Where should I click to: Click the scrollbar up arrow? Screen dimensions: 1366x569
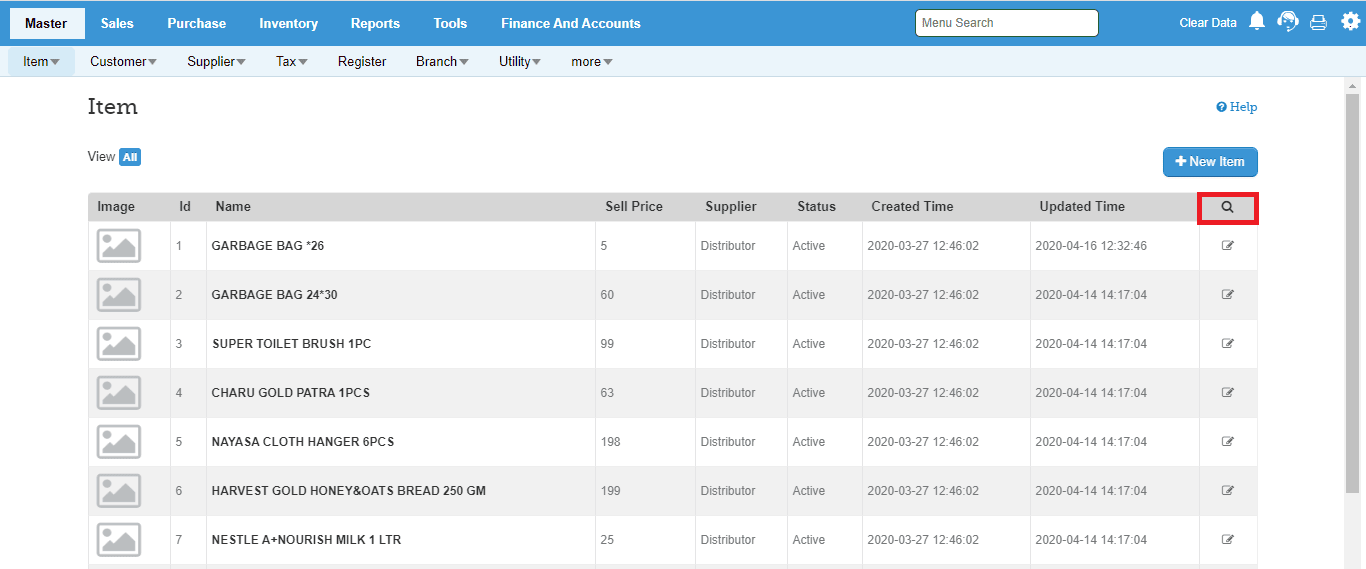tap(1352, 86)
